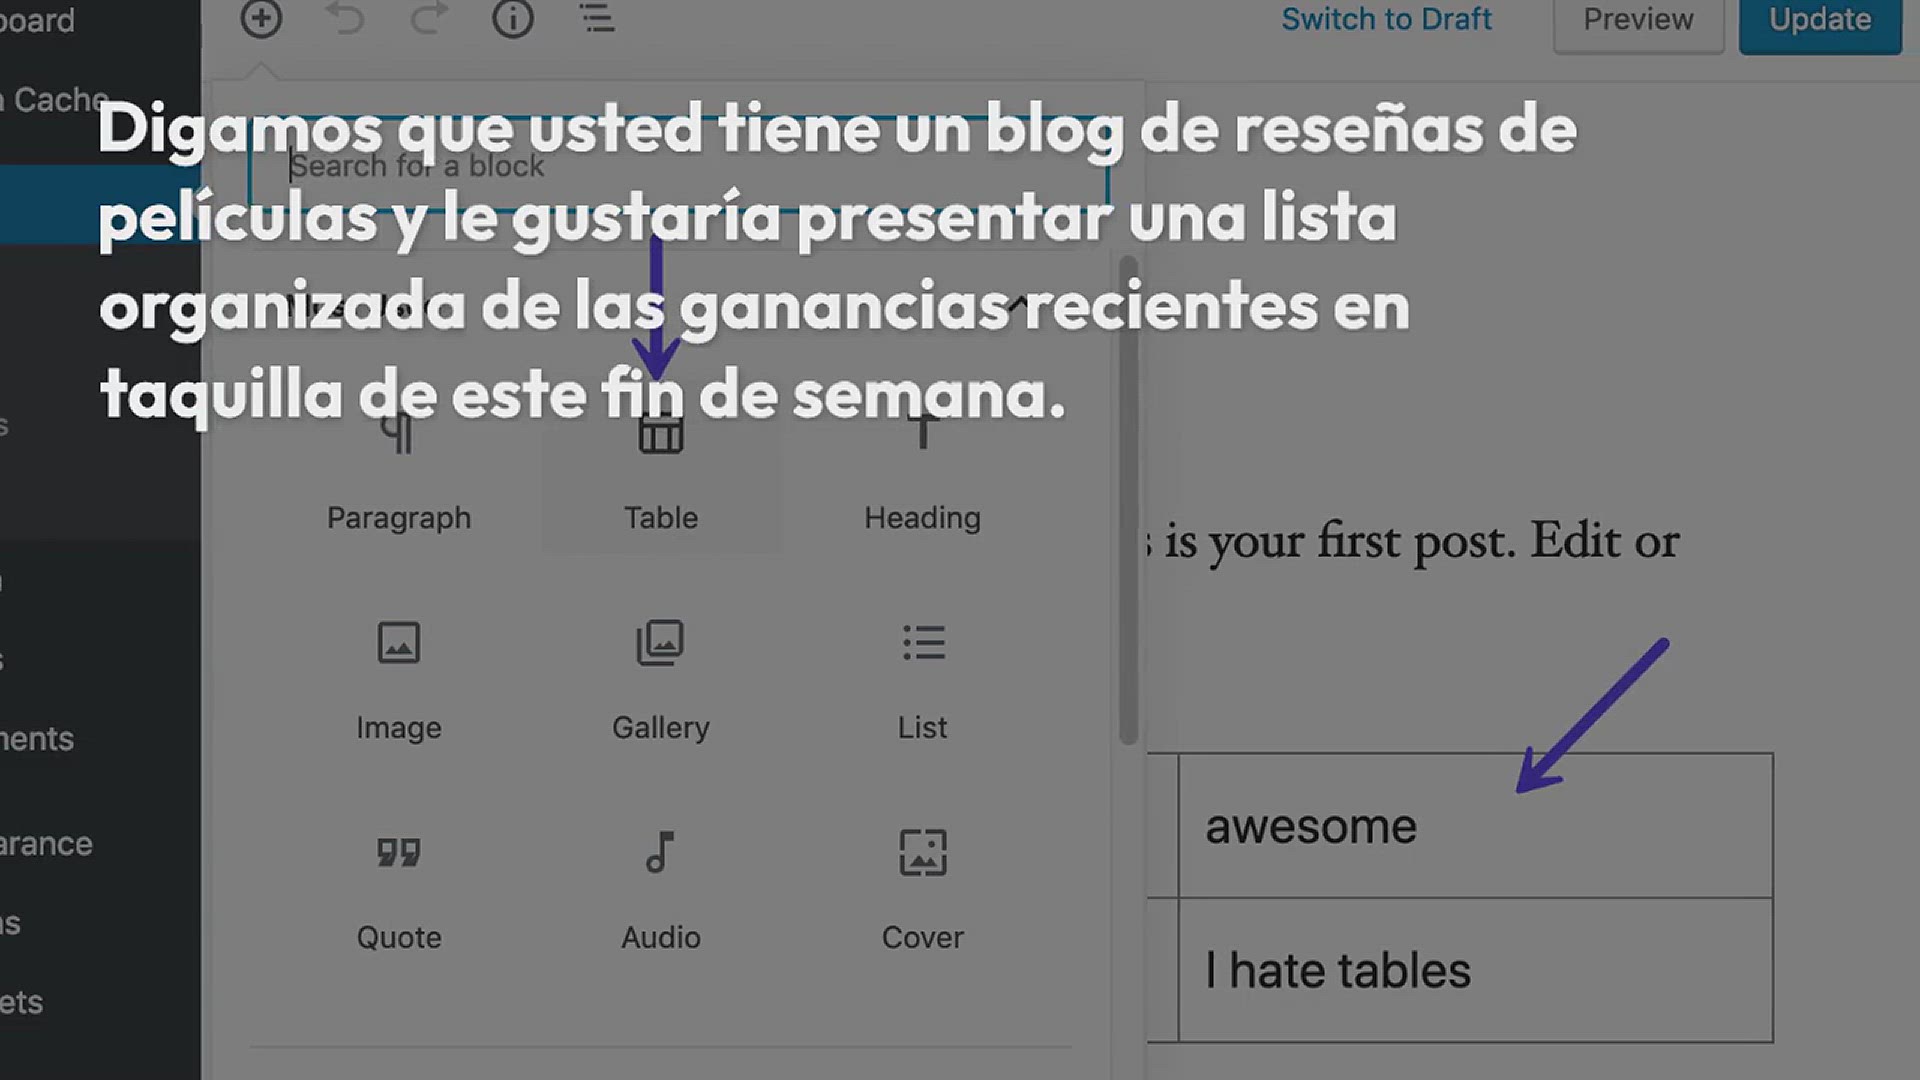Click the Add block plus icon
The height and width of the screenshot is (1080, 1920).
pyautogui.click(x=261, y=19)
